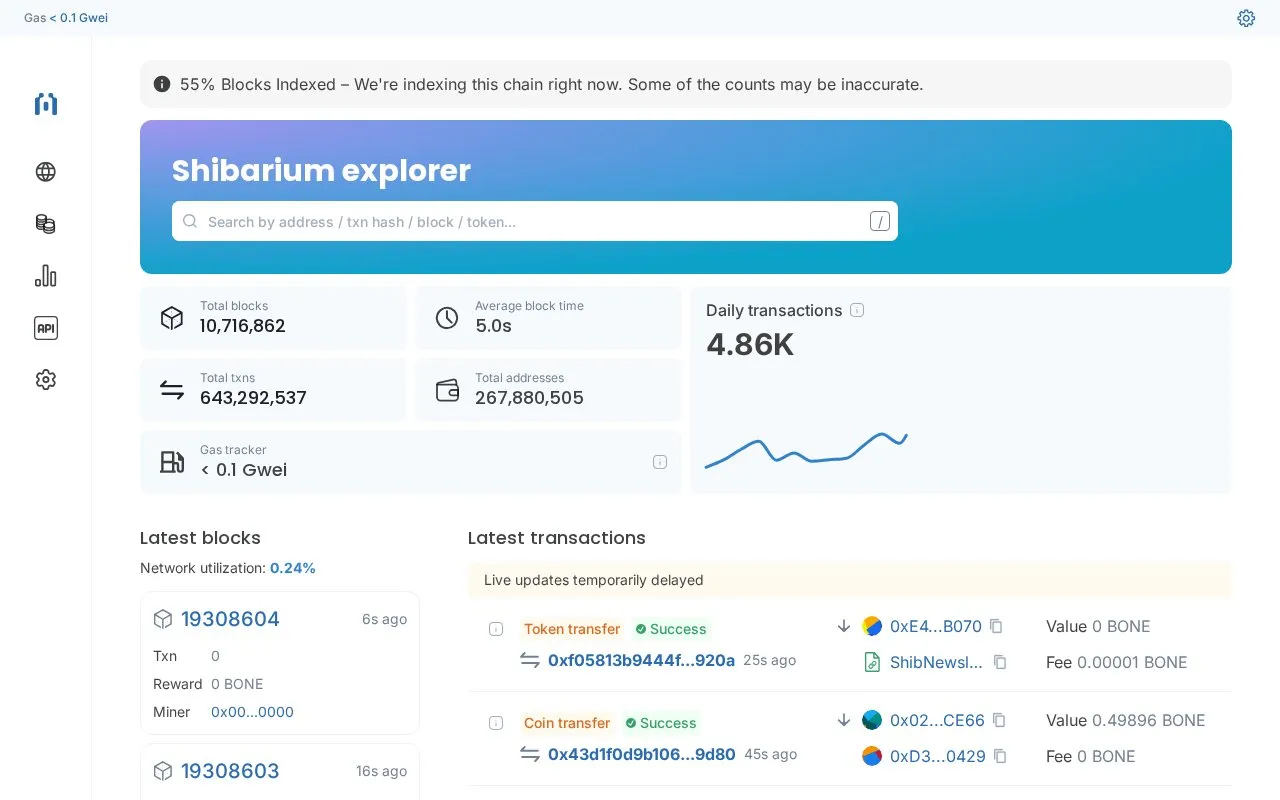Click the Blockscout logo in sidebar
This screenshot has height=800, width=1280.
tap(46, 104)
